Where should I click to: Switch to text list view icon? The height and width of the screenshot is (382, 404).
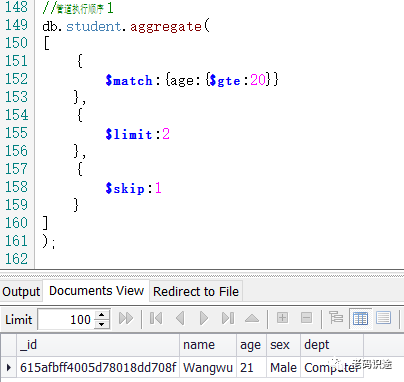(x=383, y=318)
